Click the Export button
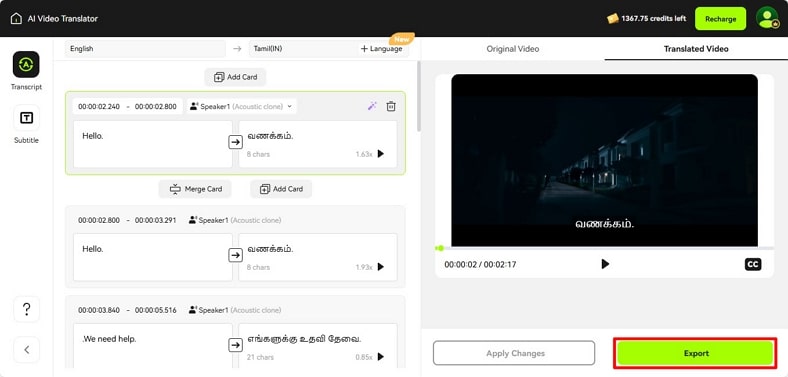 [x=695, y=353]
